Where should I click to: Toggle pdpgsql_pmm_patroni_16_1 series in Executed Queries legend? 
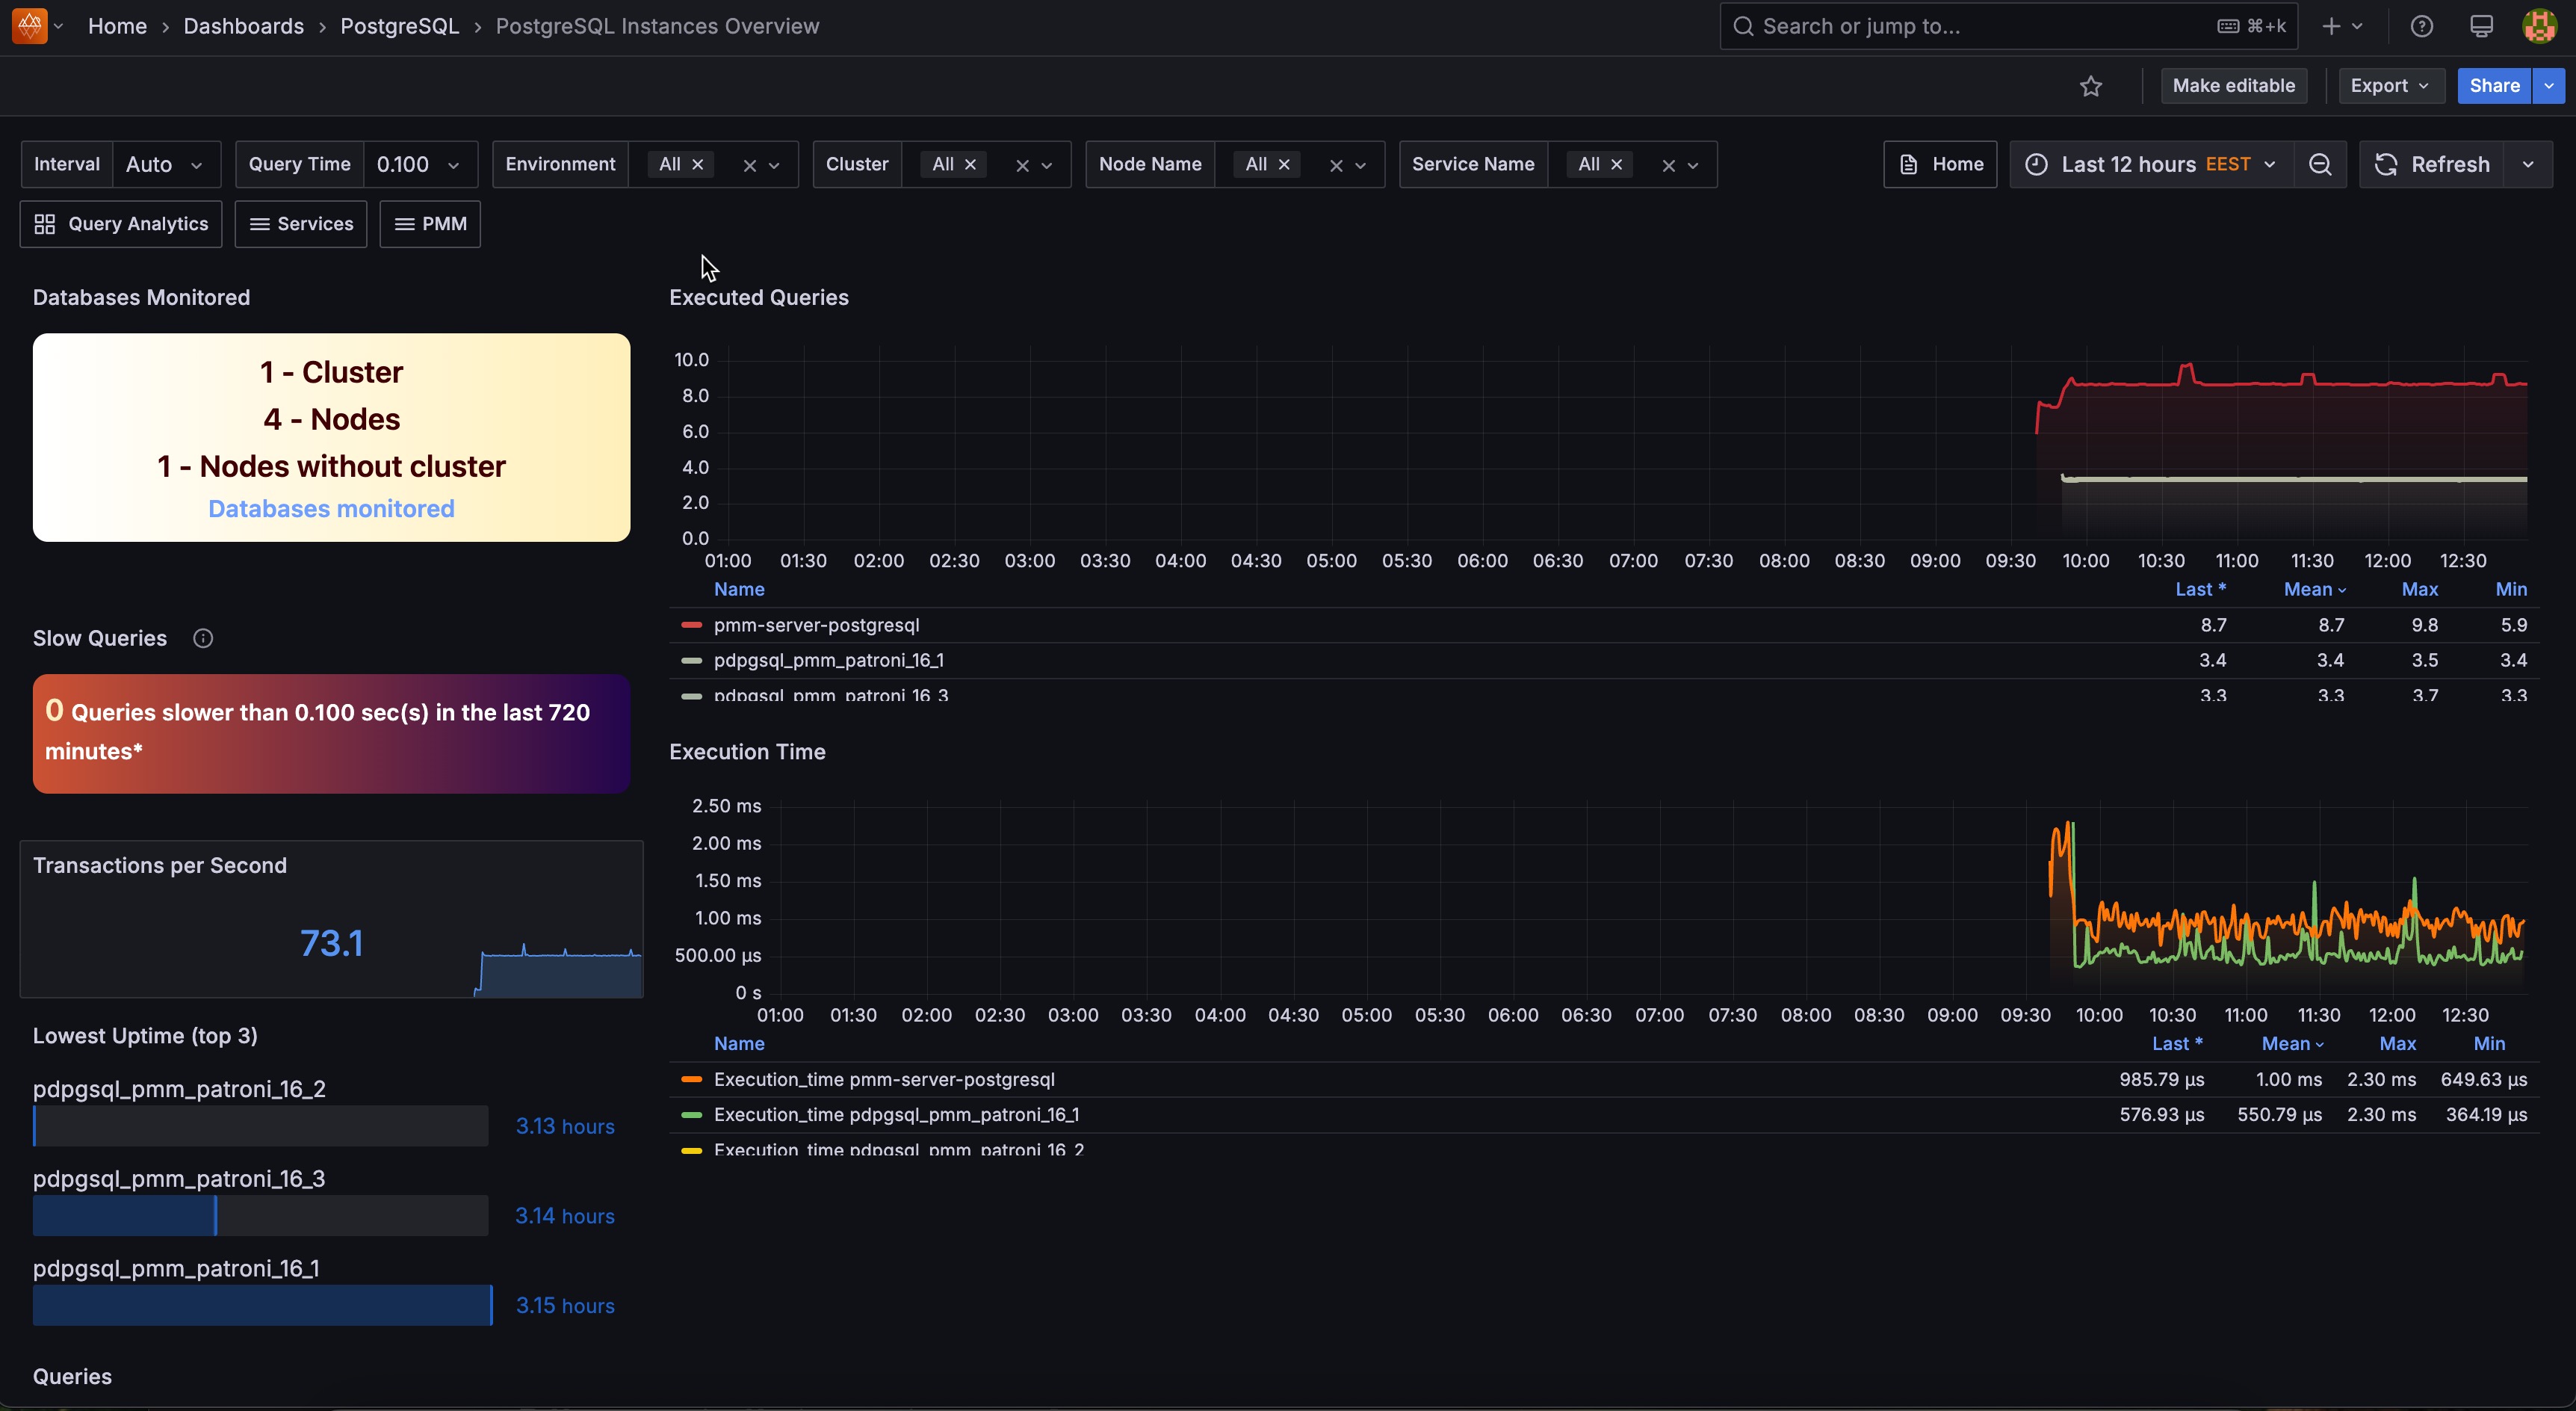pos(828,660)
